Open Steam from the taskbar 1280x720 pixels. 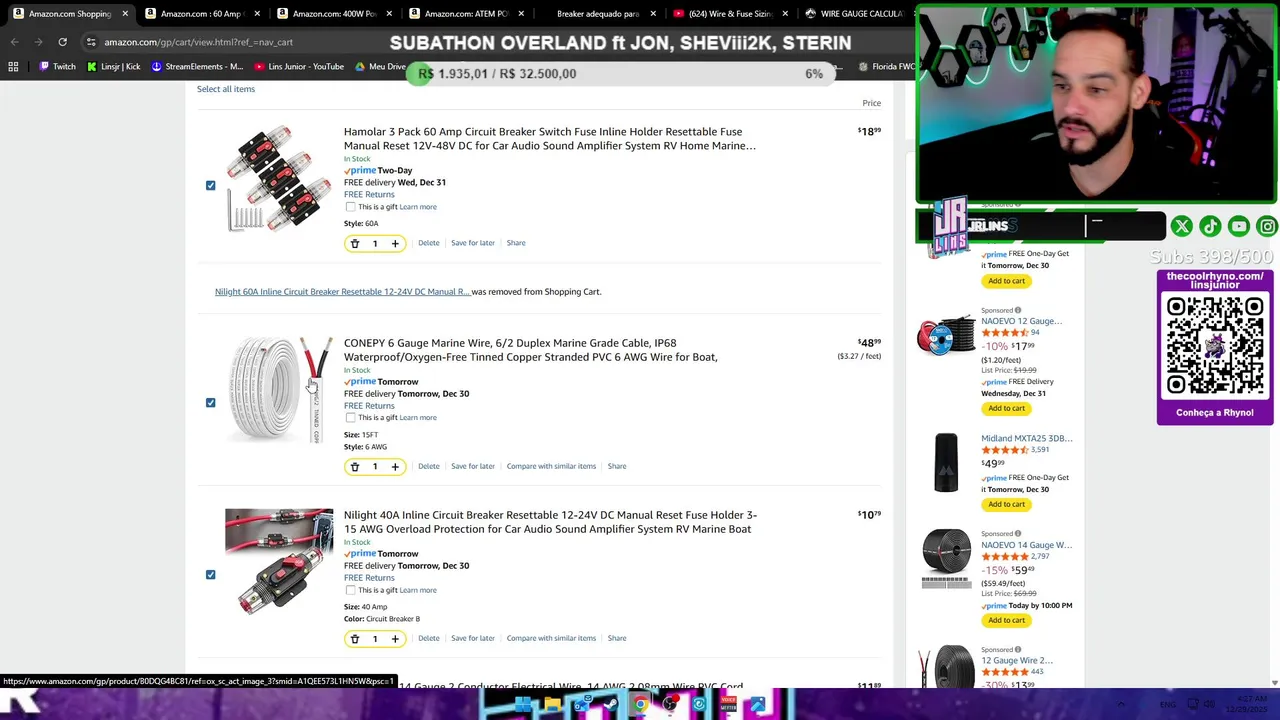coord(611,705)
